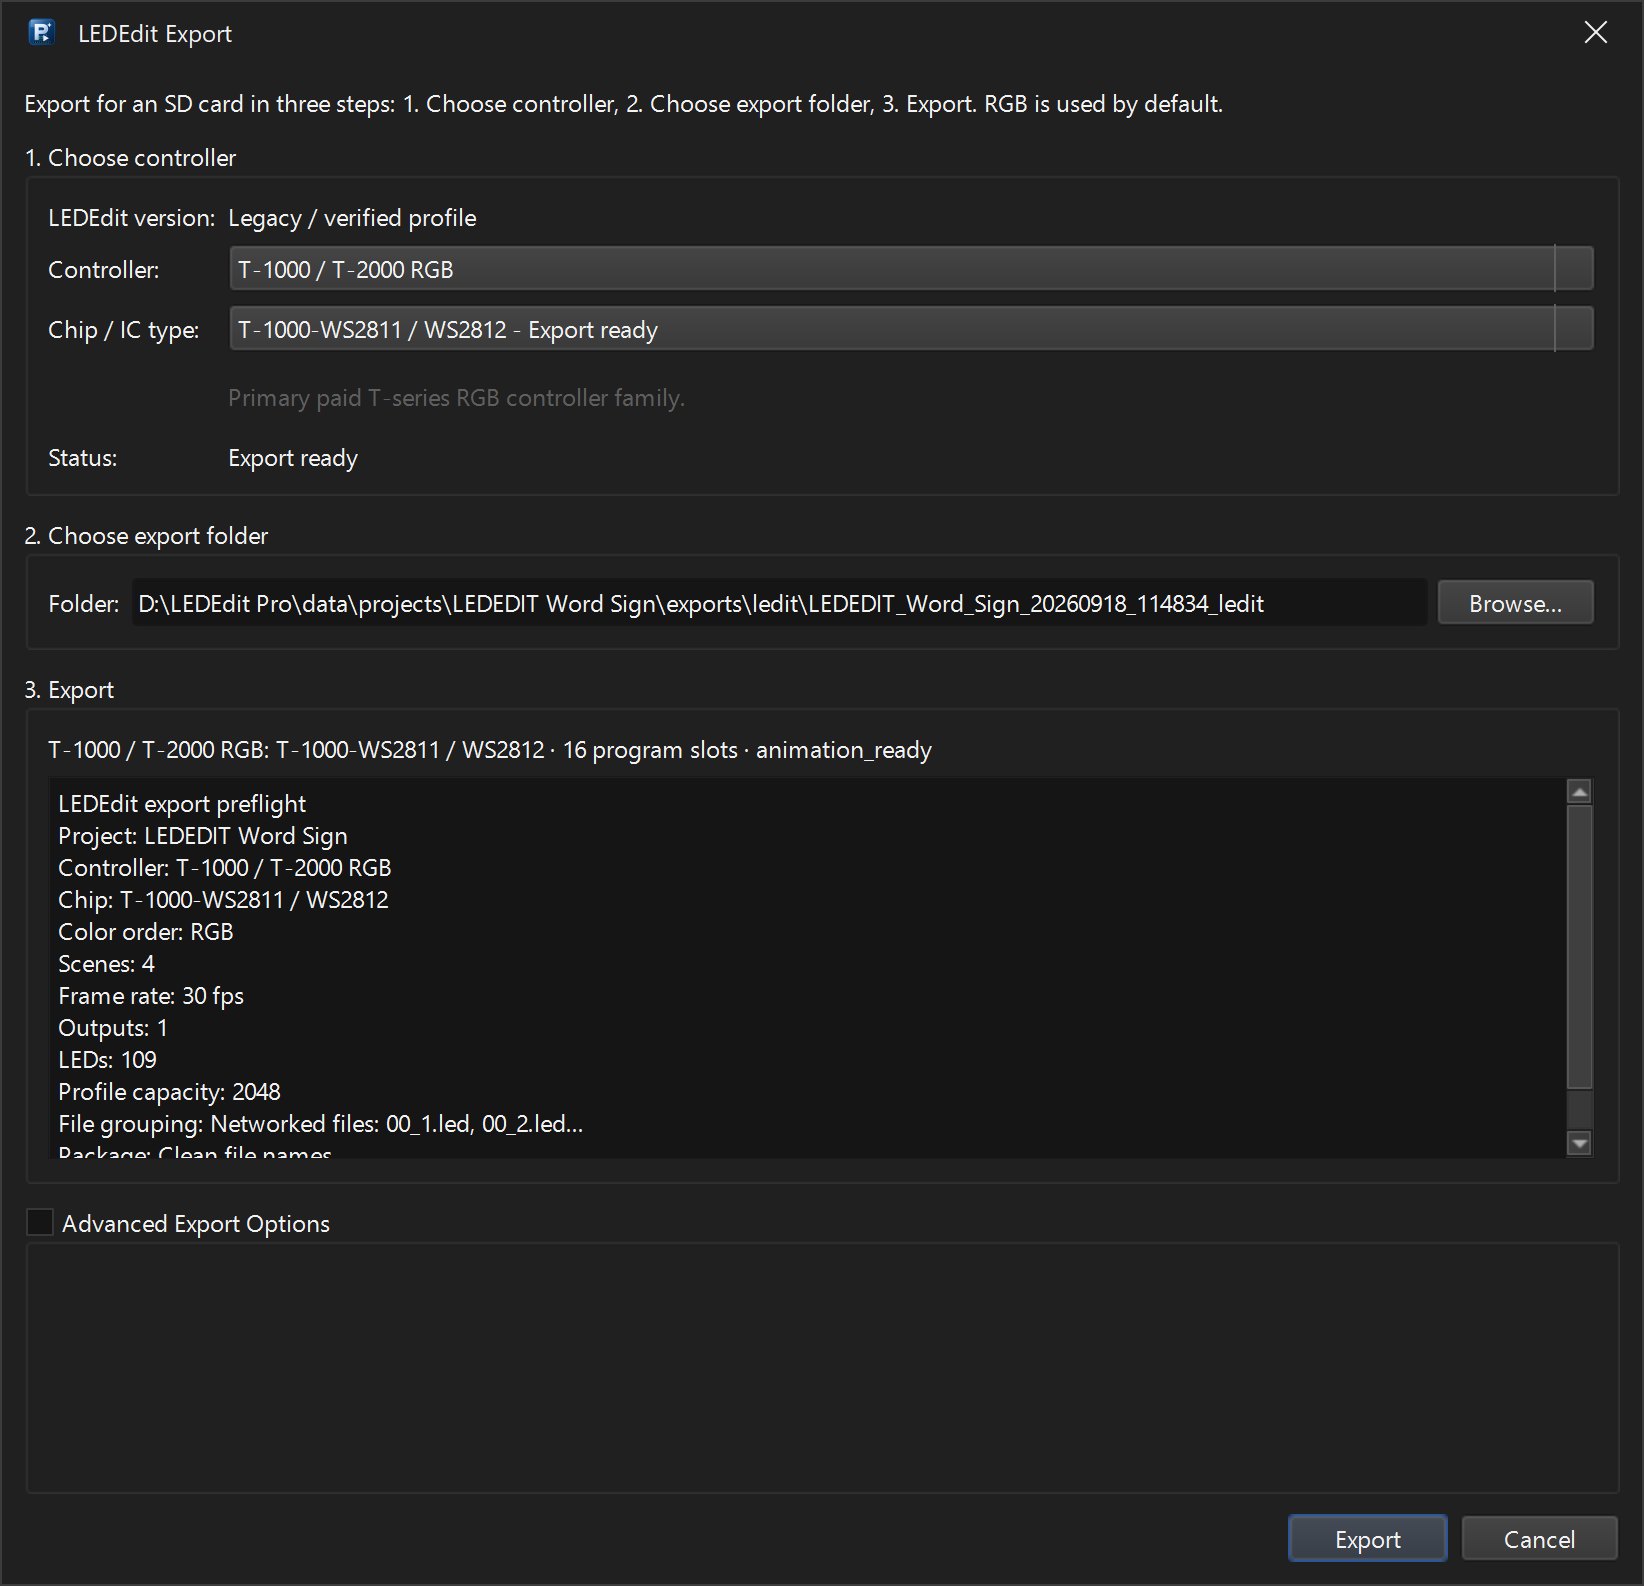Click the 'Project: LEDEDIT Word Sign' line
The width and height of the screenshot is (1644, 1586).
point(203,836)
